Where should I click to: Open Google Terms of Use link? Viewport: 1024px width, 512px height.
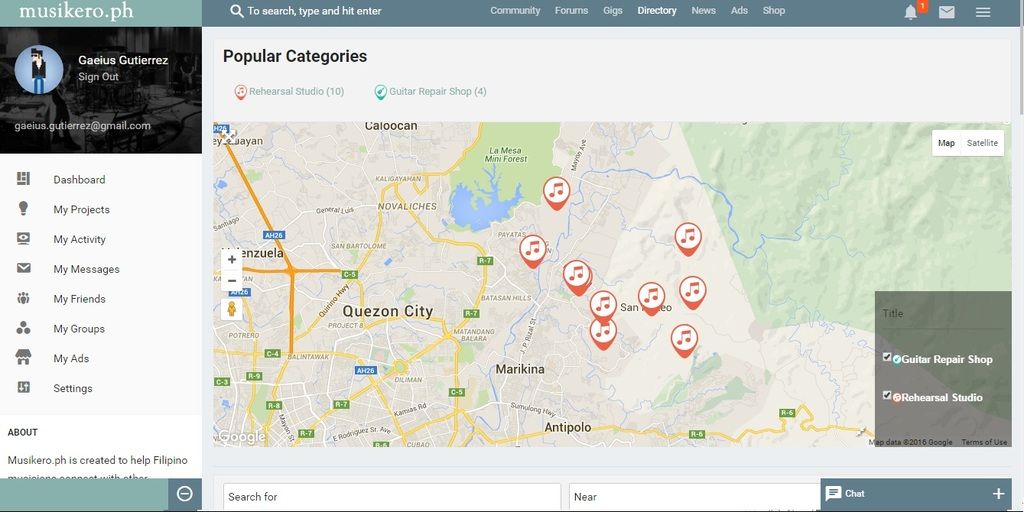(984, 442)
